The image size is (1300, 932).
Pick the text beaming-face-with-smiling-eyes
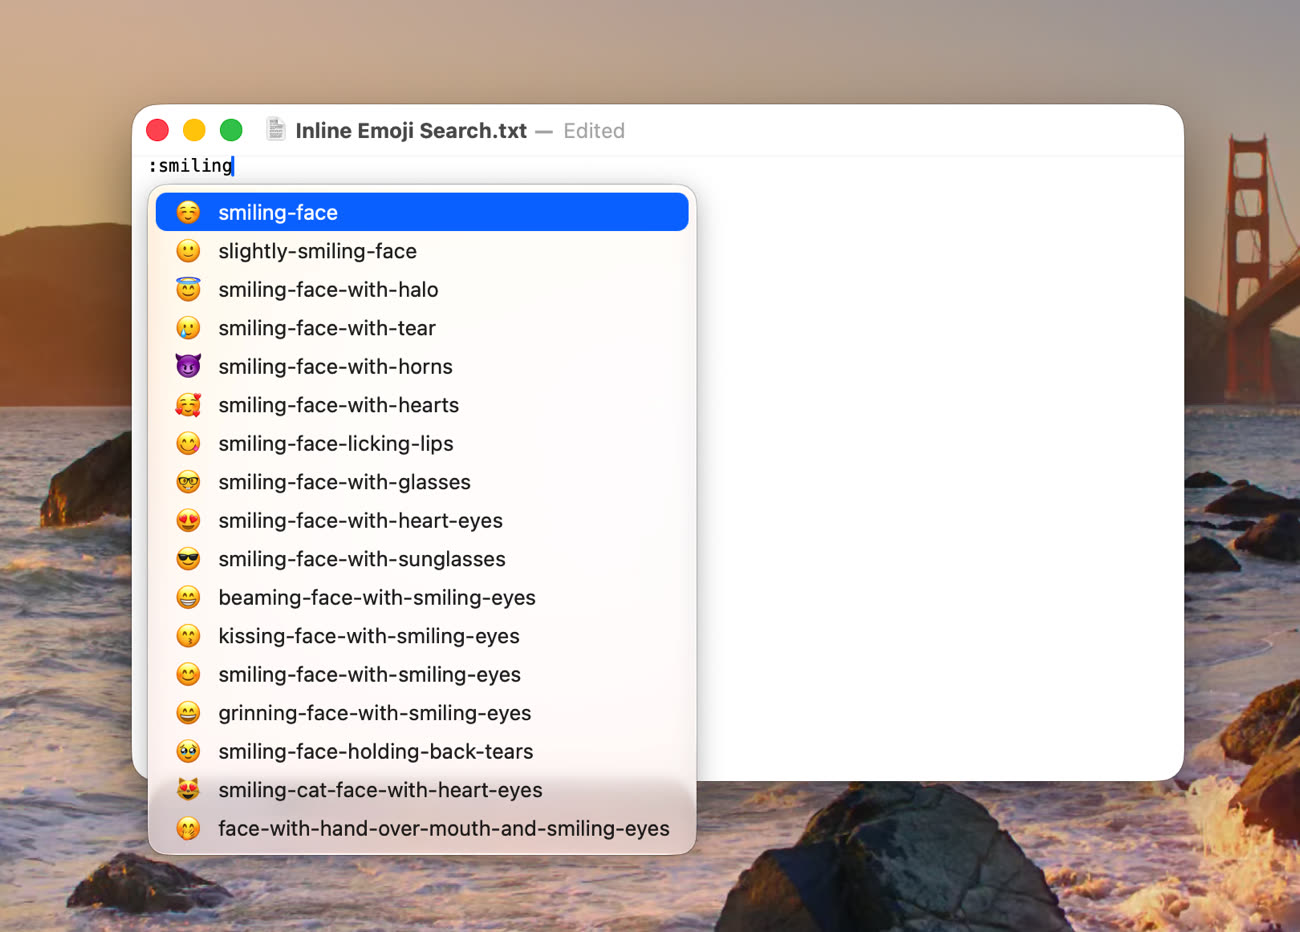[377, 597]
